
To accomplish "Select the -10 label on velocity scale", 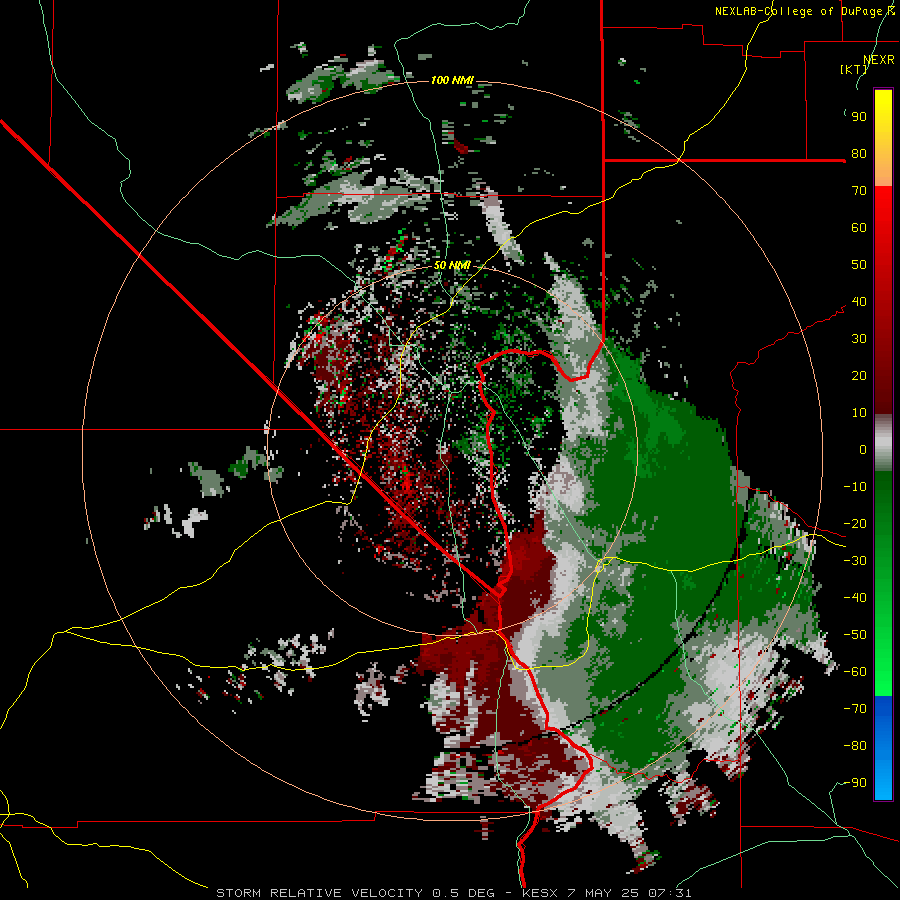I will point(855,487).
